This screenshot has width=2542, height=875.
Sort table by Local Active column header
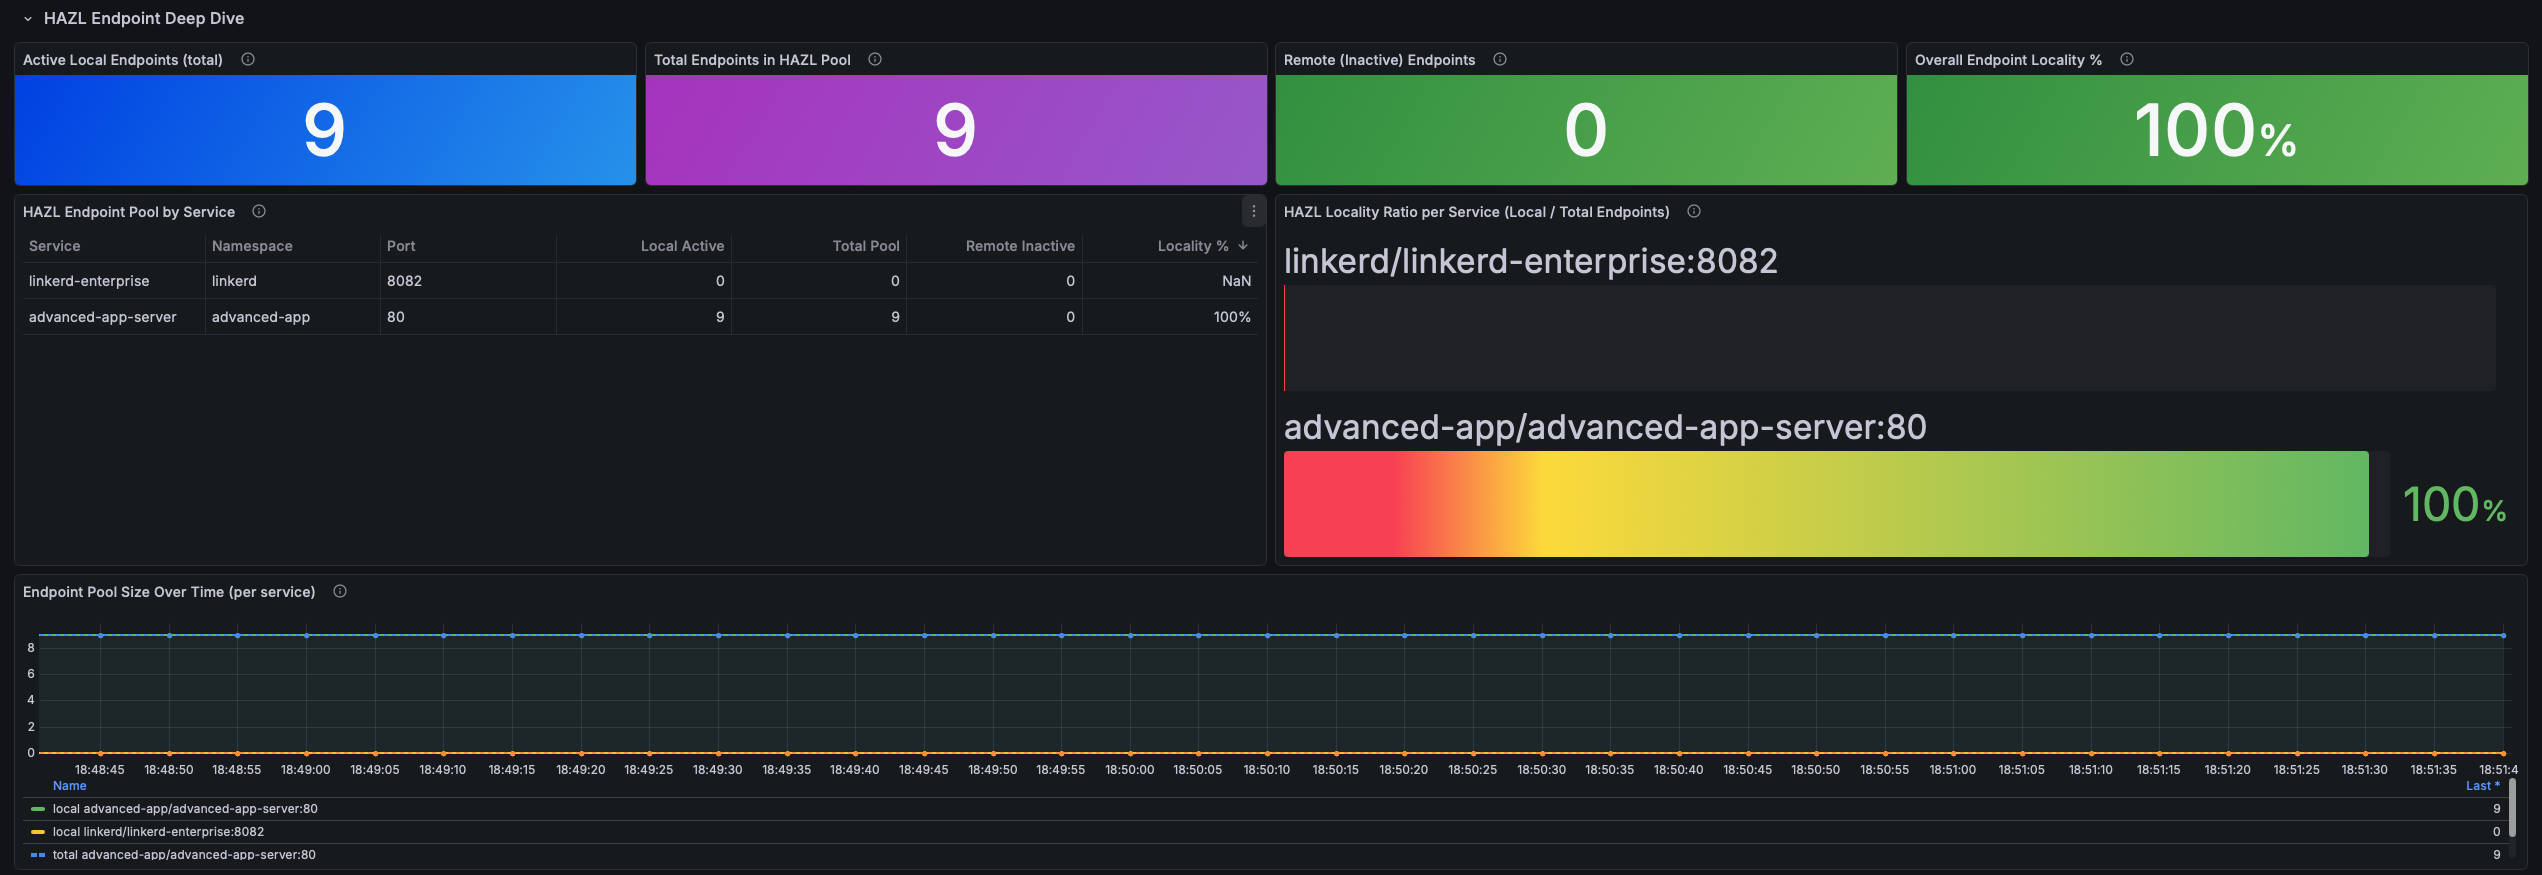point(682,246)
